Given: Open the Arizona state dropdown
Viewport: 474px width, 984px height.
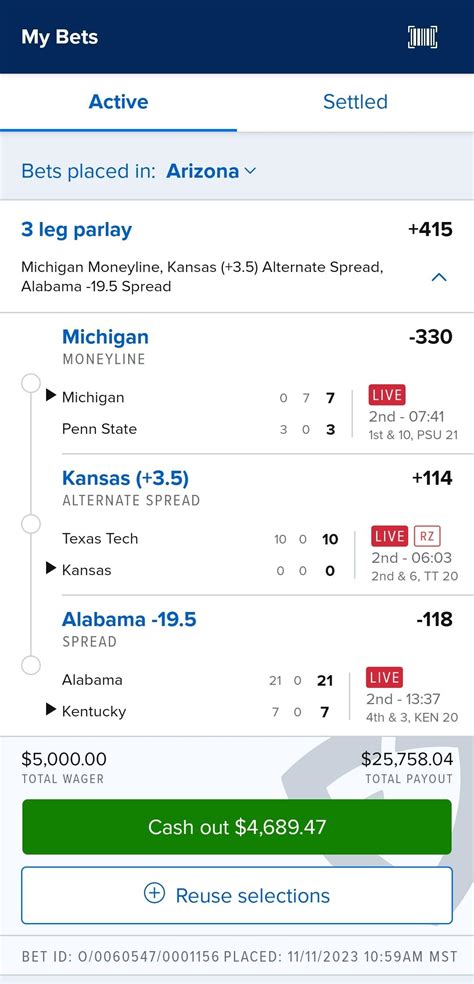Looking at the screenshot, I should tap(211, 171).
